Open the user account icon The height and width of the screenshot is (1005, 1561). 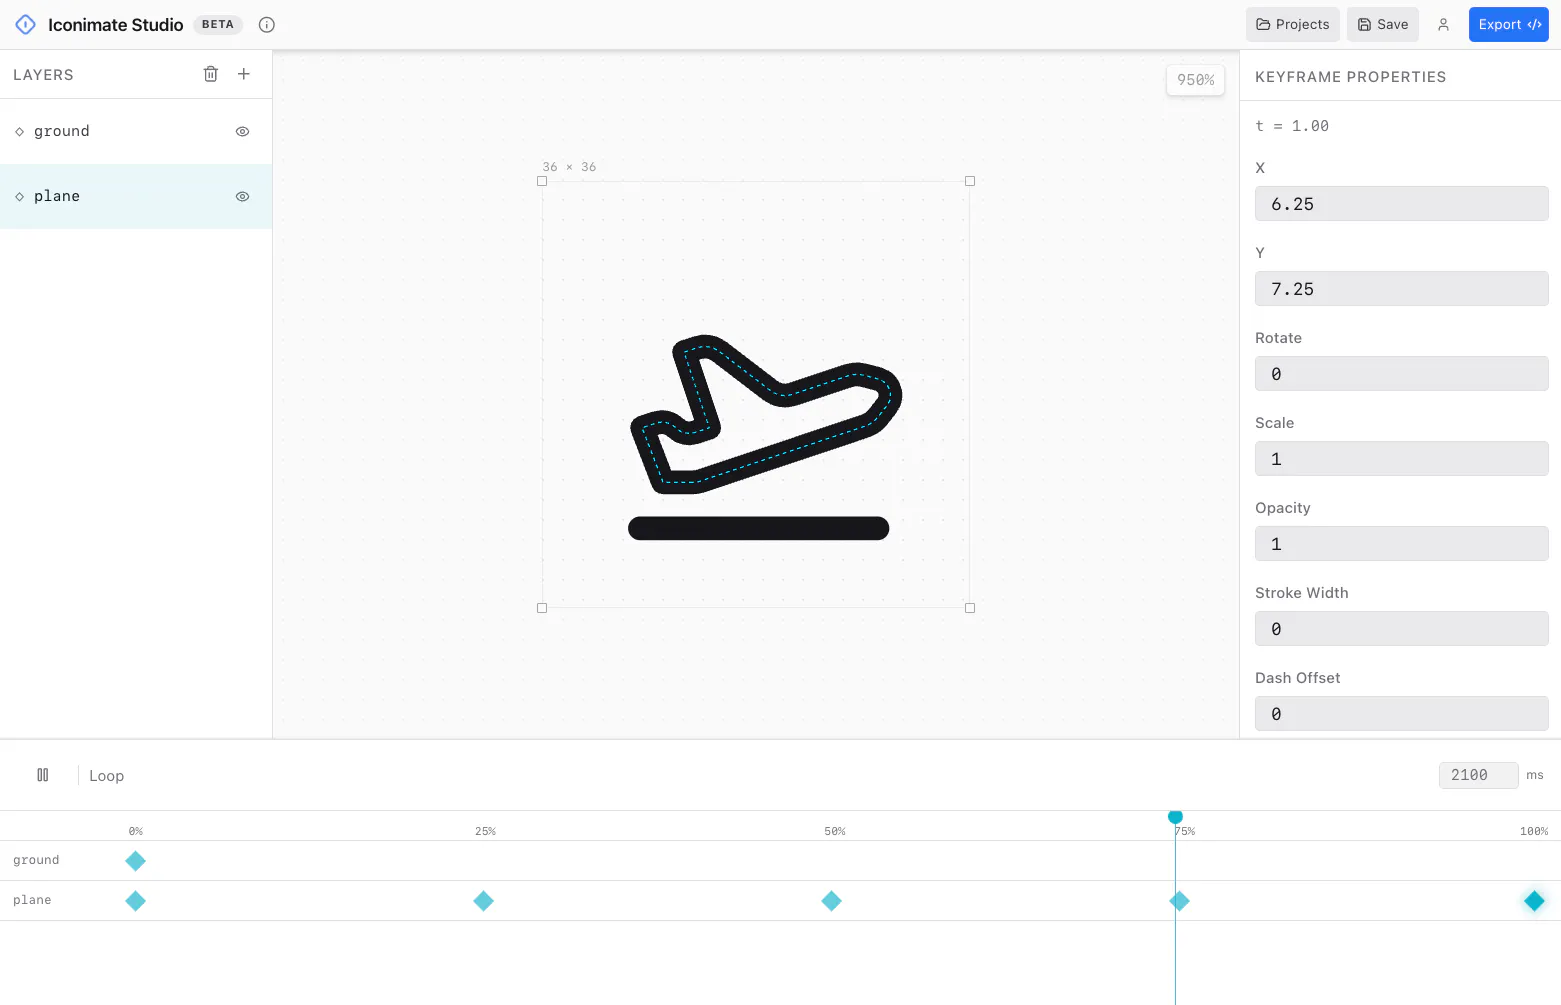click(x=1443, y=25)
